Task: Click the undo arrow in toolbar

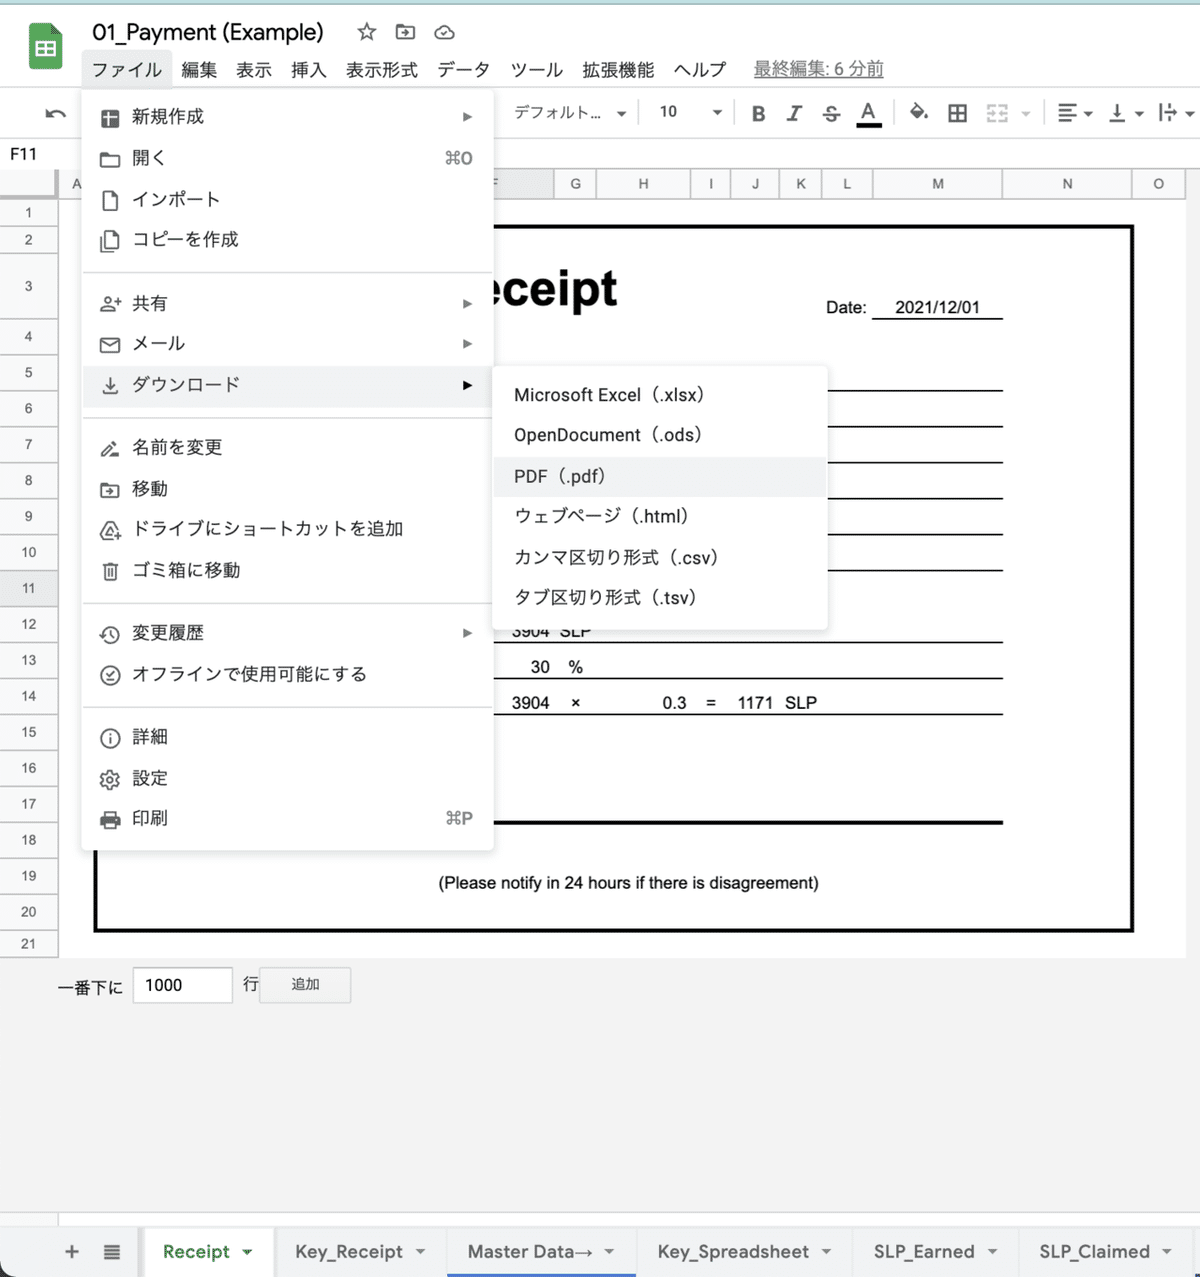Action: point(56,114)
